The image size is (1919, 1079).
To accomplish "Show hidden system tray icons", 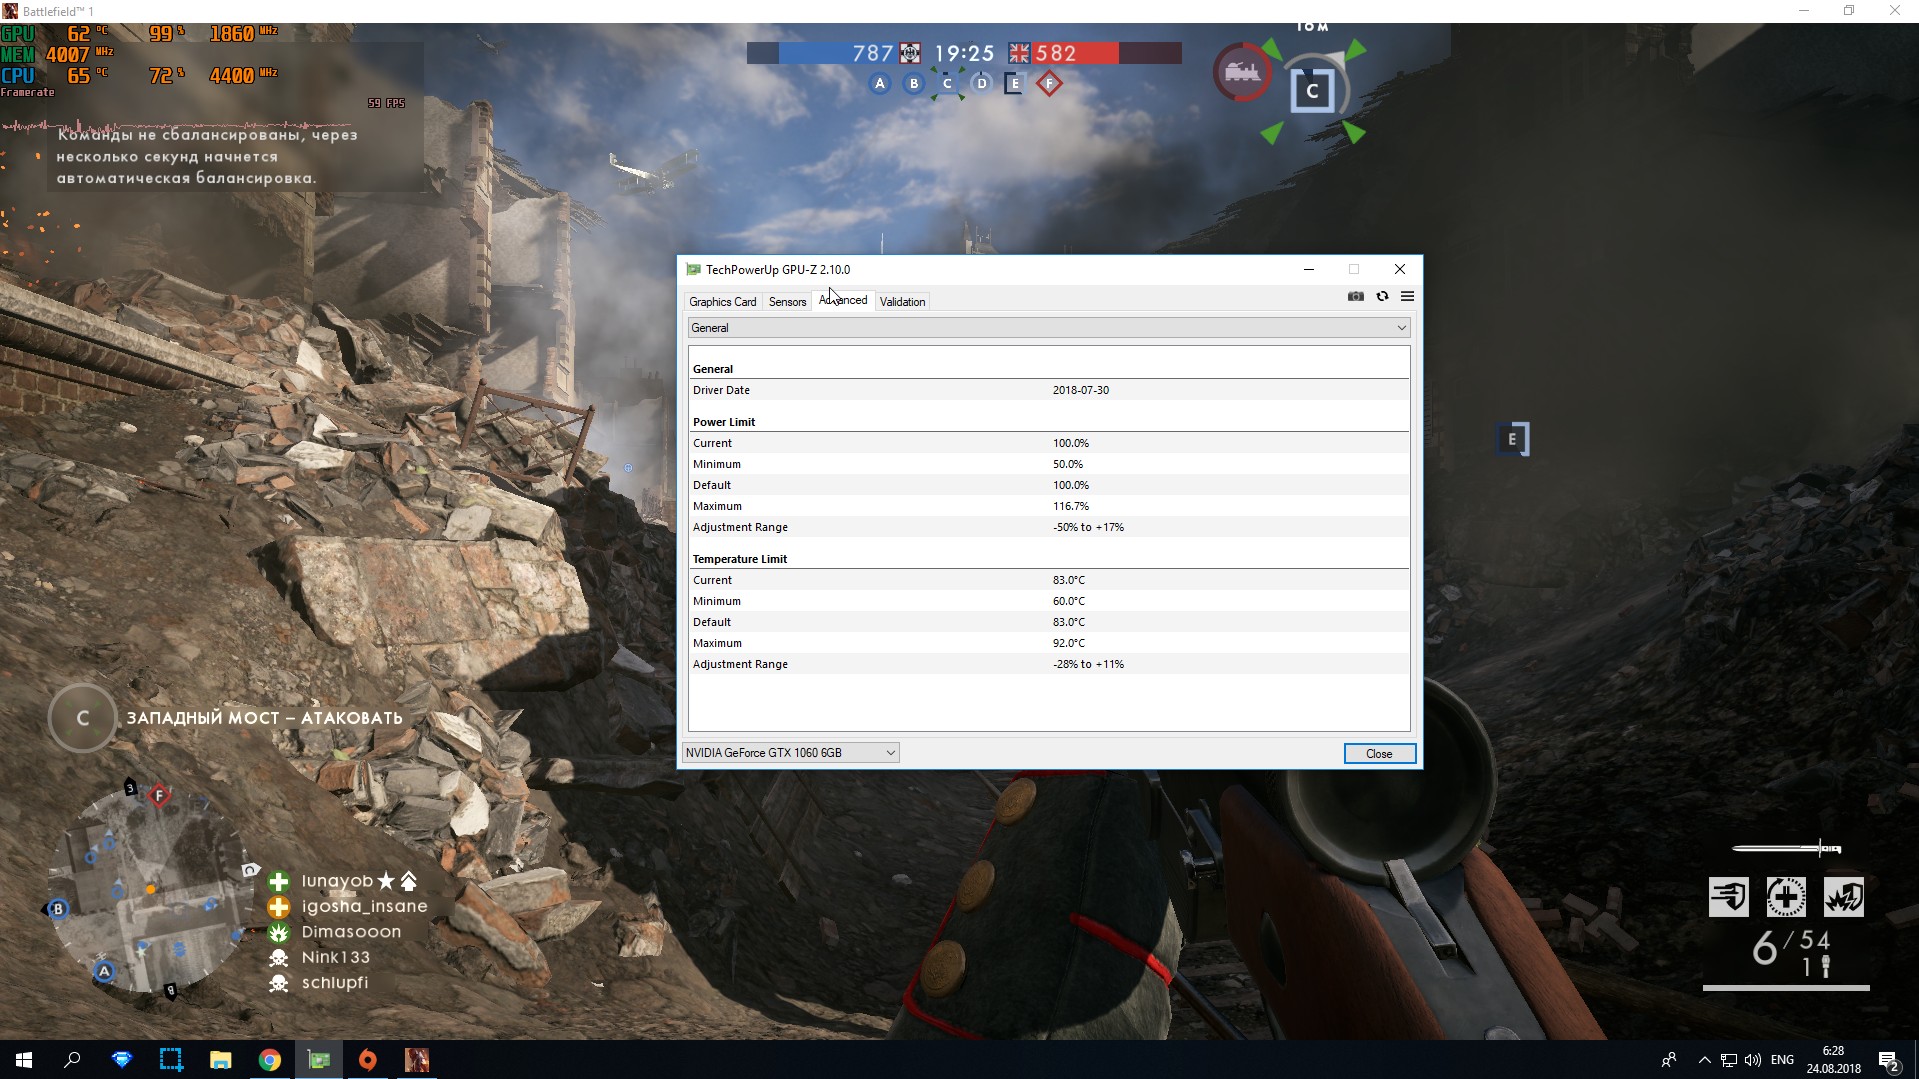I will 1704,1060.
